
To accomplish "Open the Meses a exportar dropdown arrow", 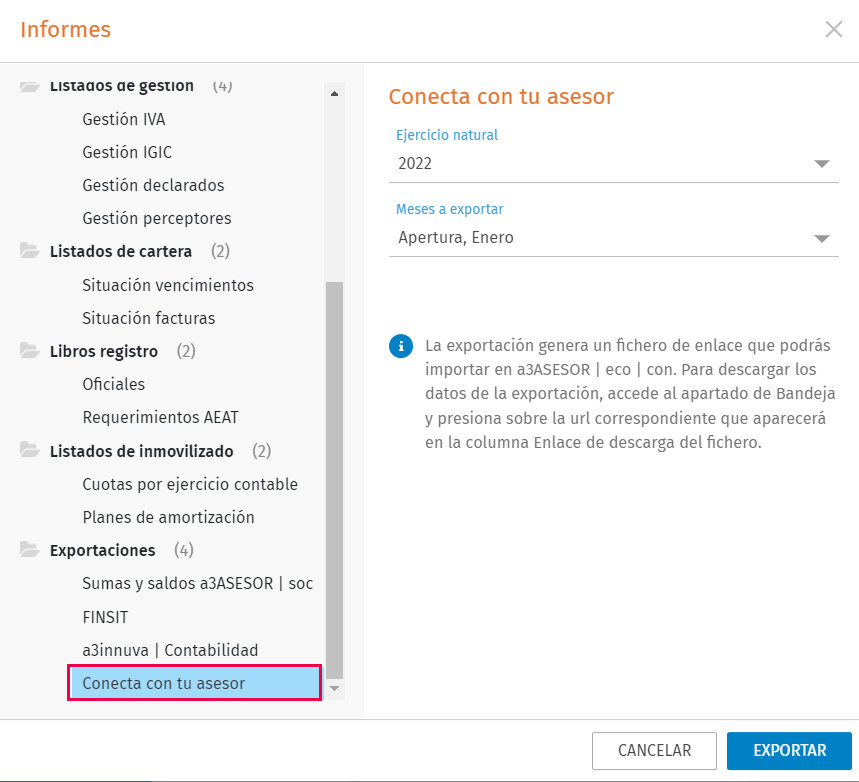I will (x=822, y=238).
